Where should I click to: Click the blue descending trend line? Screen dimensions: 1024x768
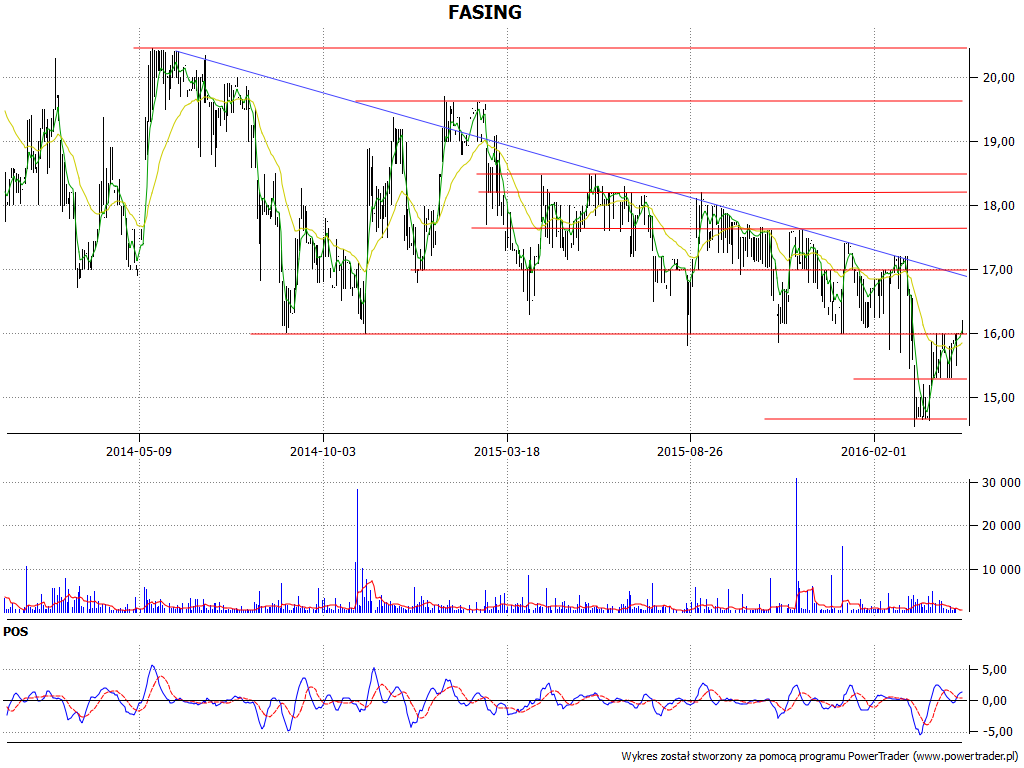click(571, 163)
